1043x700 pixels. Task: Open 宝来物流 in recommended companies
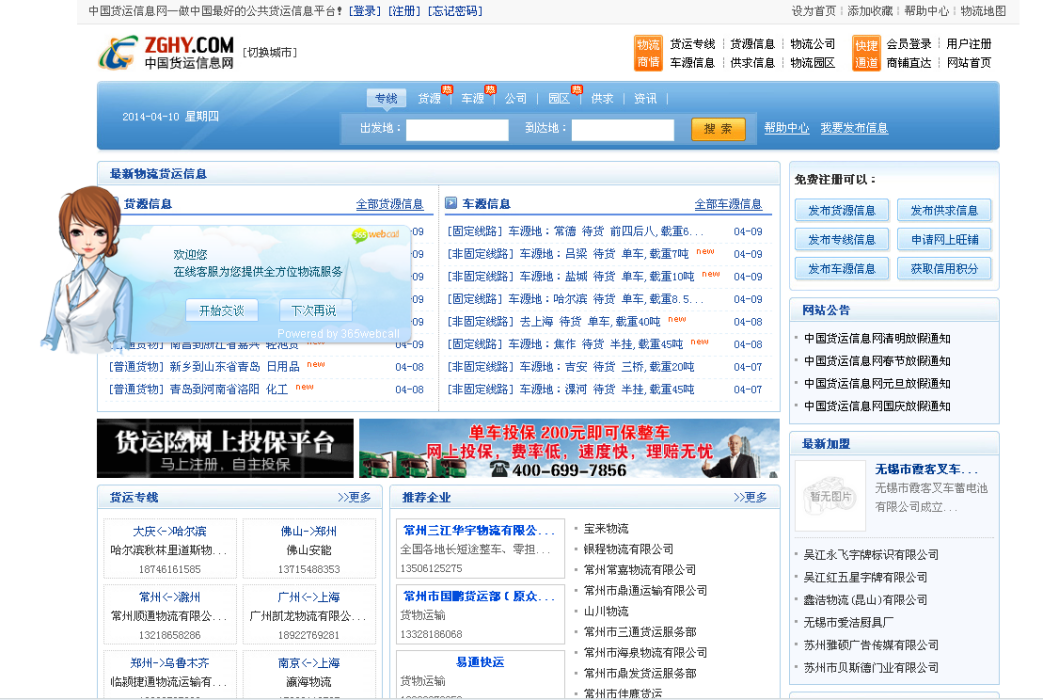pyautogui.click(x=606, y=528)
